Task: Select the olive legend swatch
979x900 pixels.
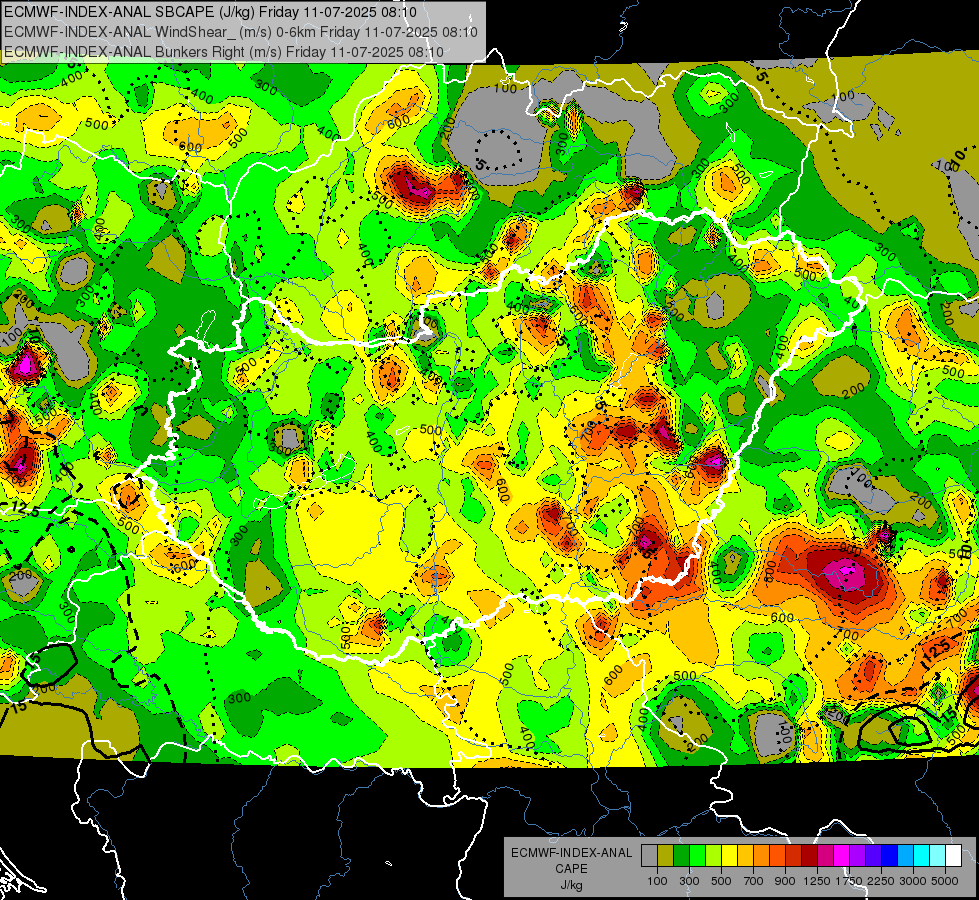Action: coord(666,856)
